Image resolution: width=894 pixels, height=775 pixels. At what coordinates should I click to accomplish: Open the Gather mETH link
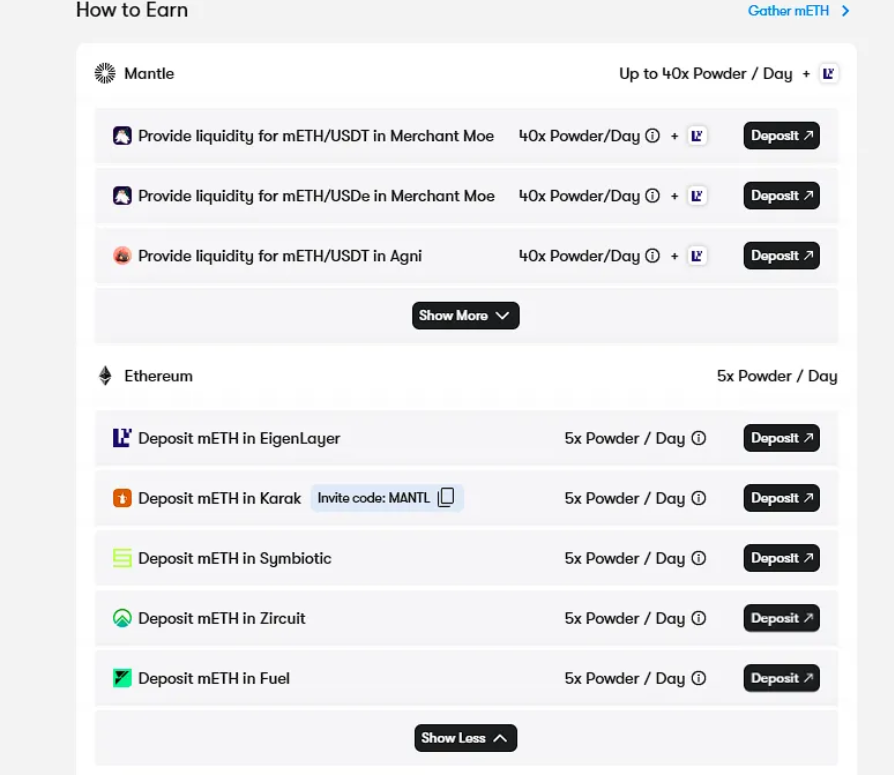[798, 11]
